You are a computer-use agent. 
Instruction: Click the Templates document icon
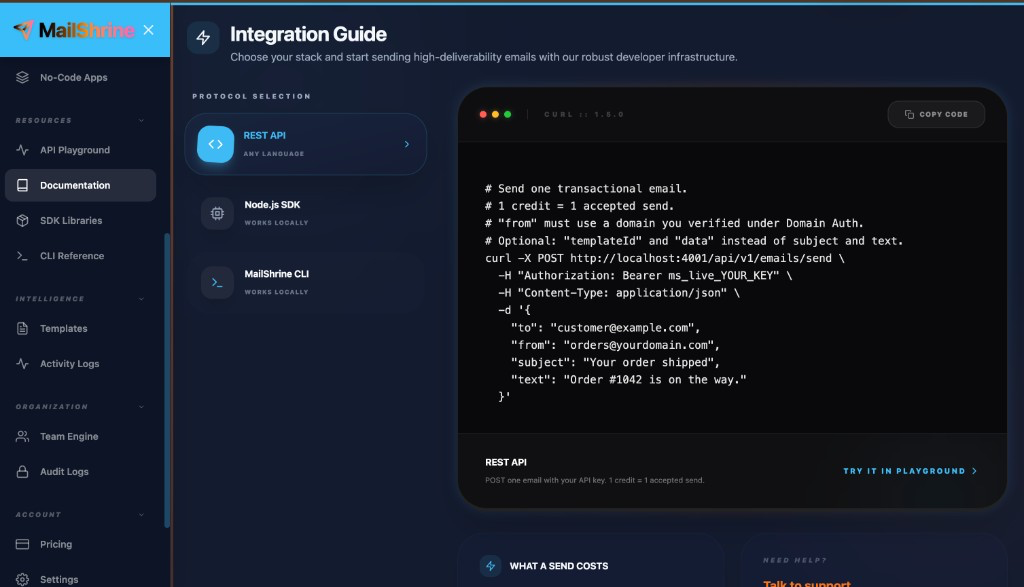click(22, 328)
